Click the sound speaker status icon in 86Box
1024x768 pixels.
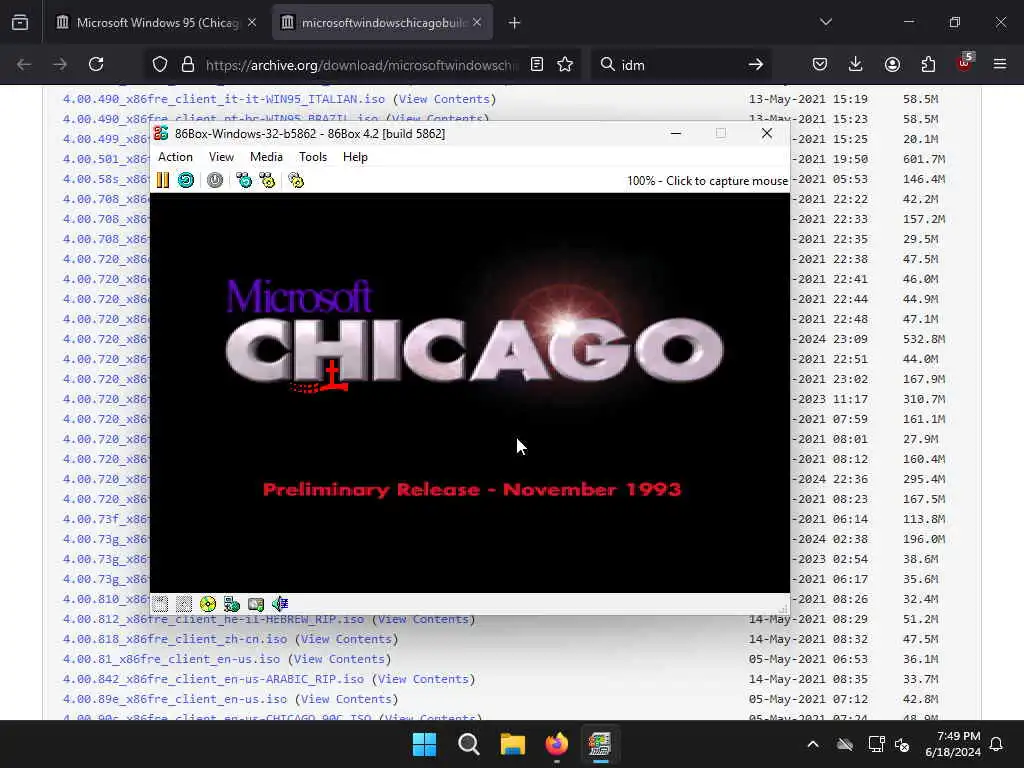click(280, 604)
